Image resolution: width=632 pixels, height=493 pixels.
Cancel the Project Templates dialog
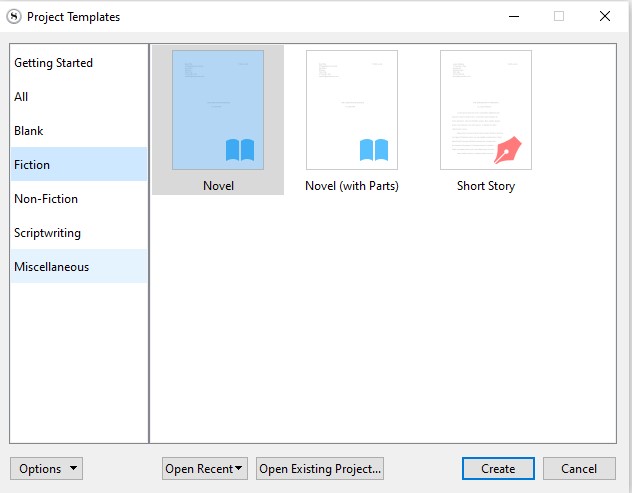pos(579,468)
